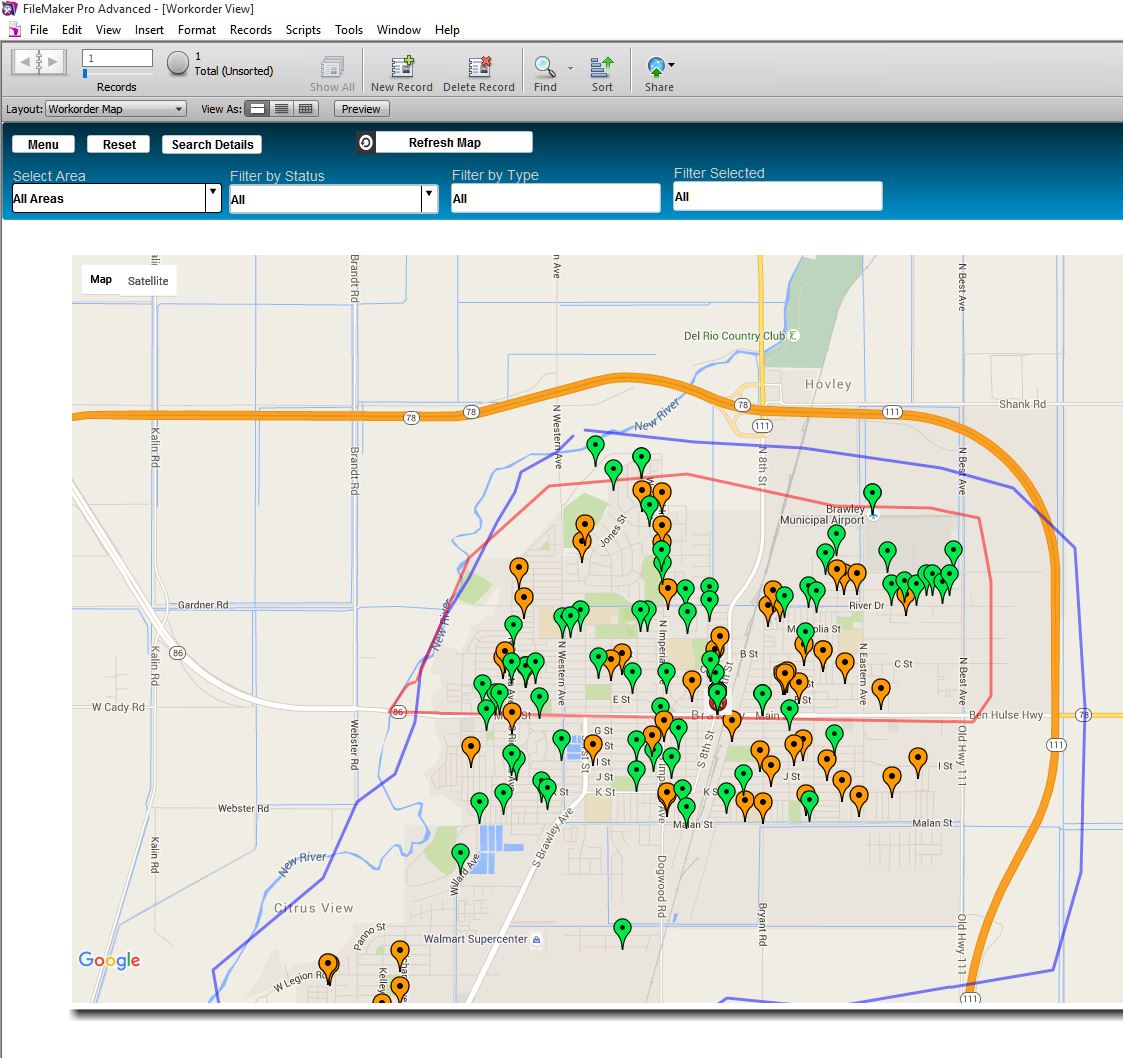Select the Map view type
1123x1058 pixels.
point(101,279)
